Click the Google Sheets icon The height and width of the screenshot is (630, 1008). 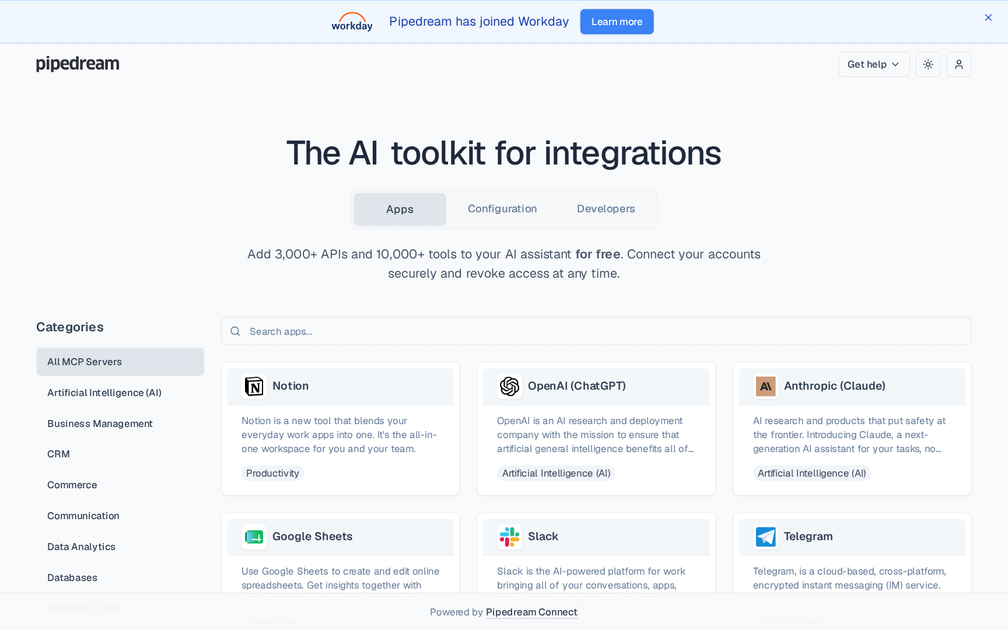coord(254,537)
